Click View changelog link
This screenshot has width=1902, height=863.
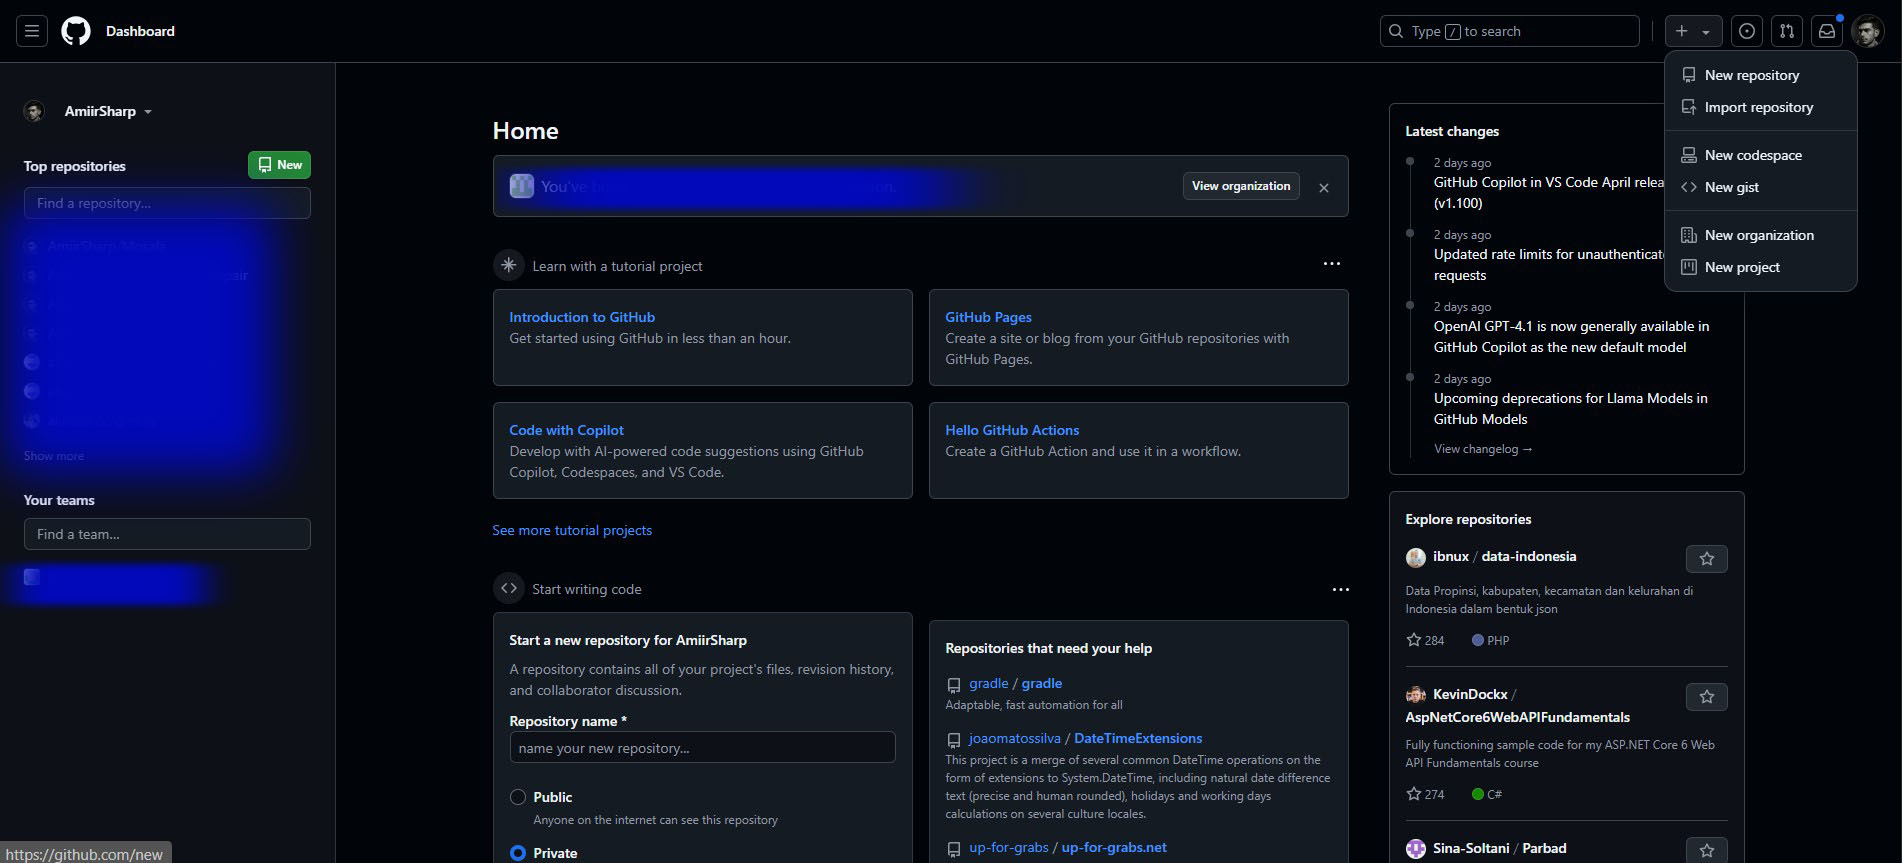coord(1483,449)
